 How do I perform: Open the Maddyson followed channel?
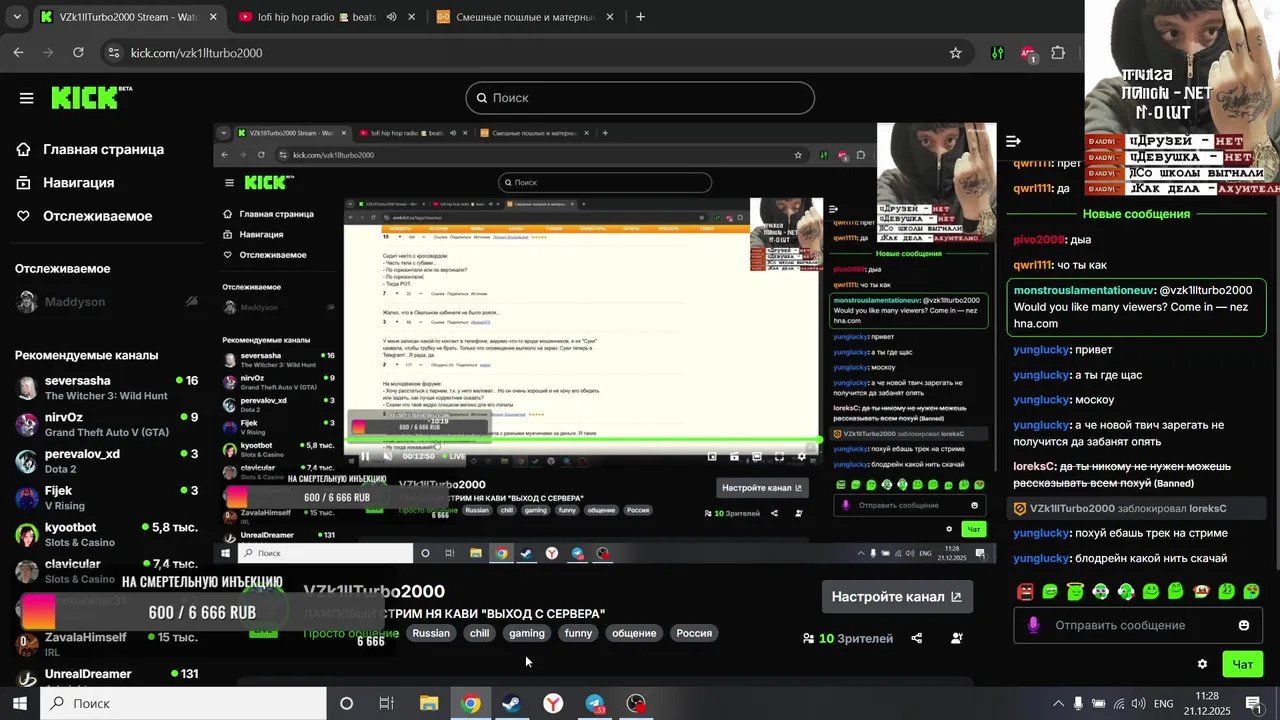[x=105, y=302]
